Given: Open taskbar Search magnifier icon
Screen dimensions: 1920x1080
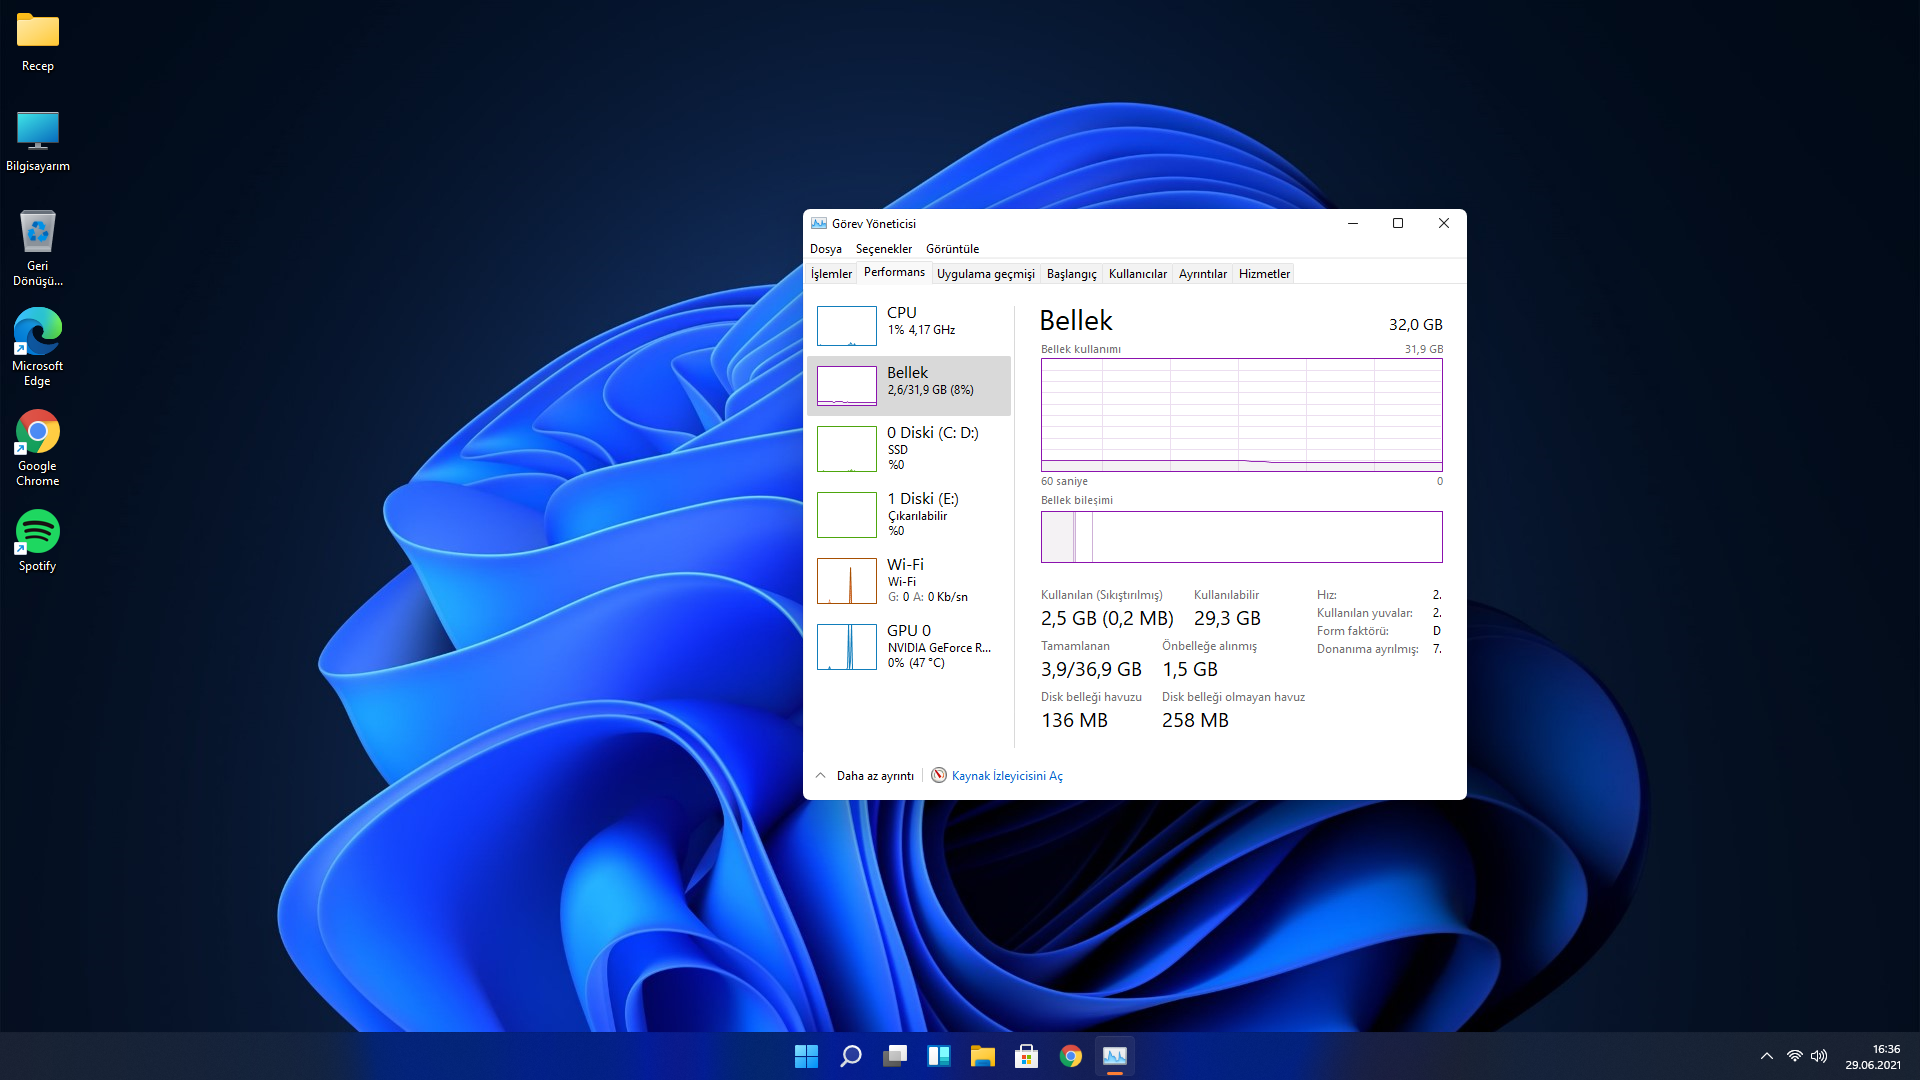Looking at the screenshot, I should 851,1056.
